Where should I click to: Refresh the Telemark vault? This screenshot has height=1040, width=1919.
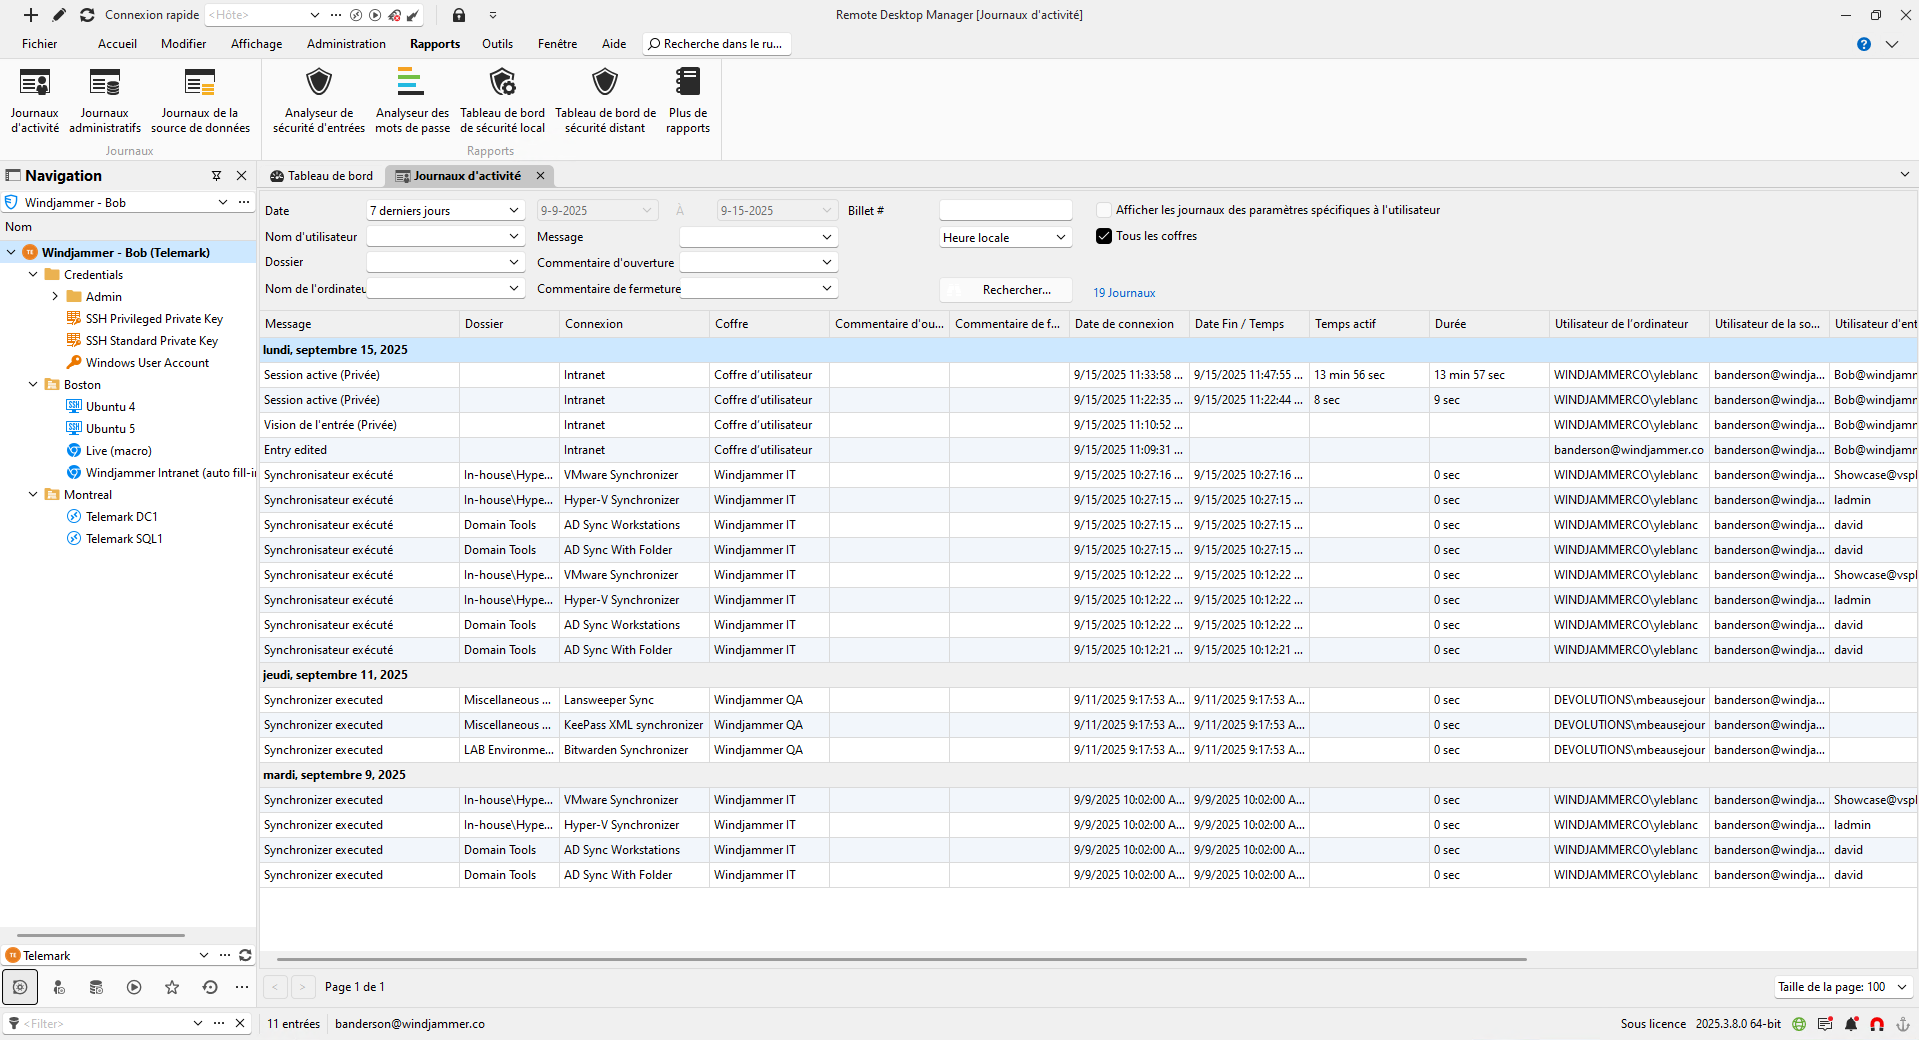pyautogui.click(x=245, y=955)
